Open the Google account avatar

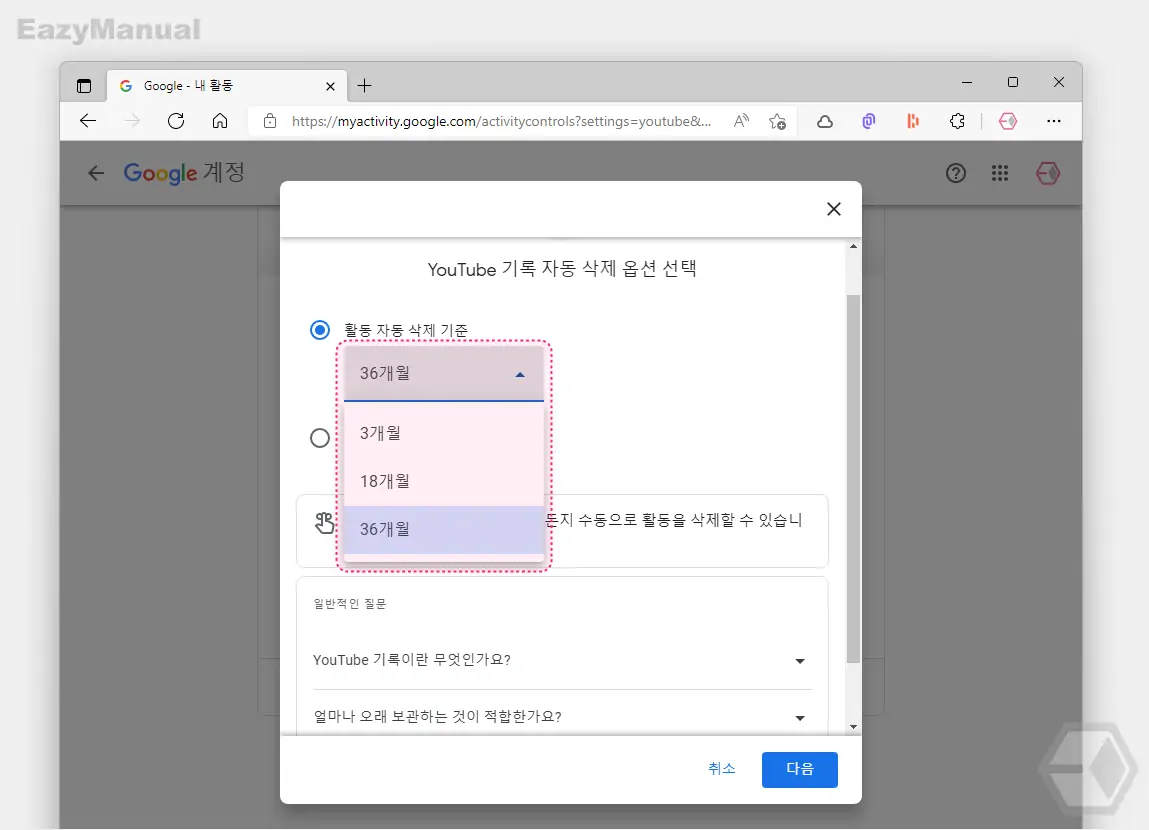(x=1048, y=173)
